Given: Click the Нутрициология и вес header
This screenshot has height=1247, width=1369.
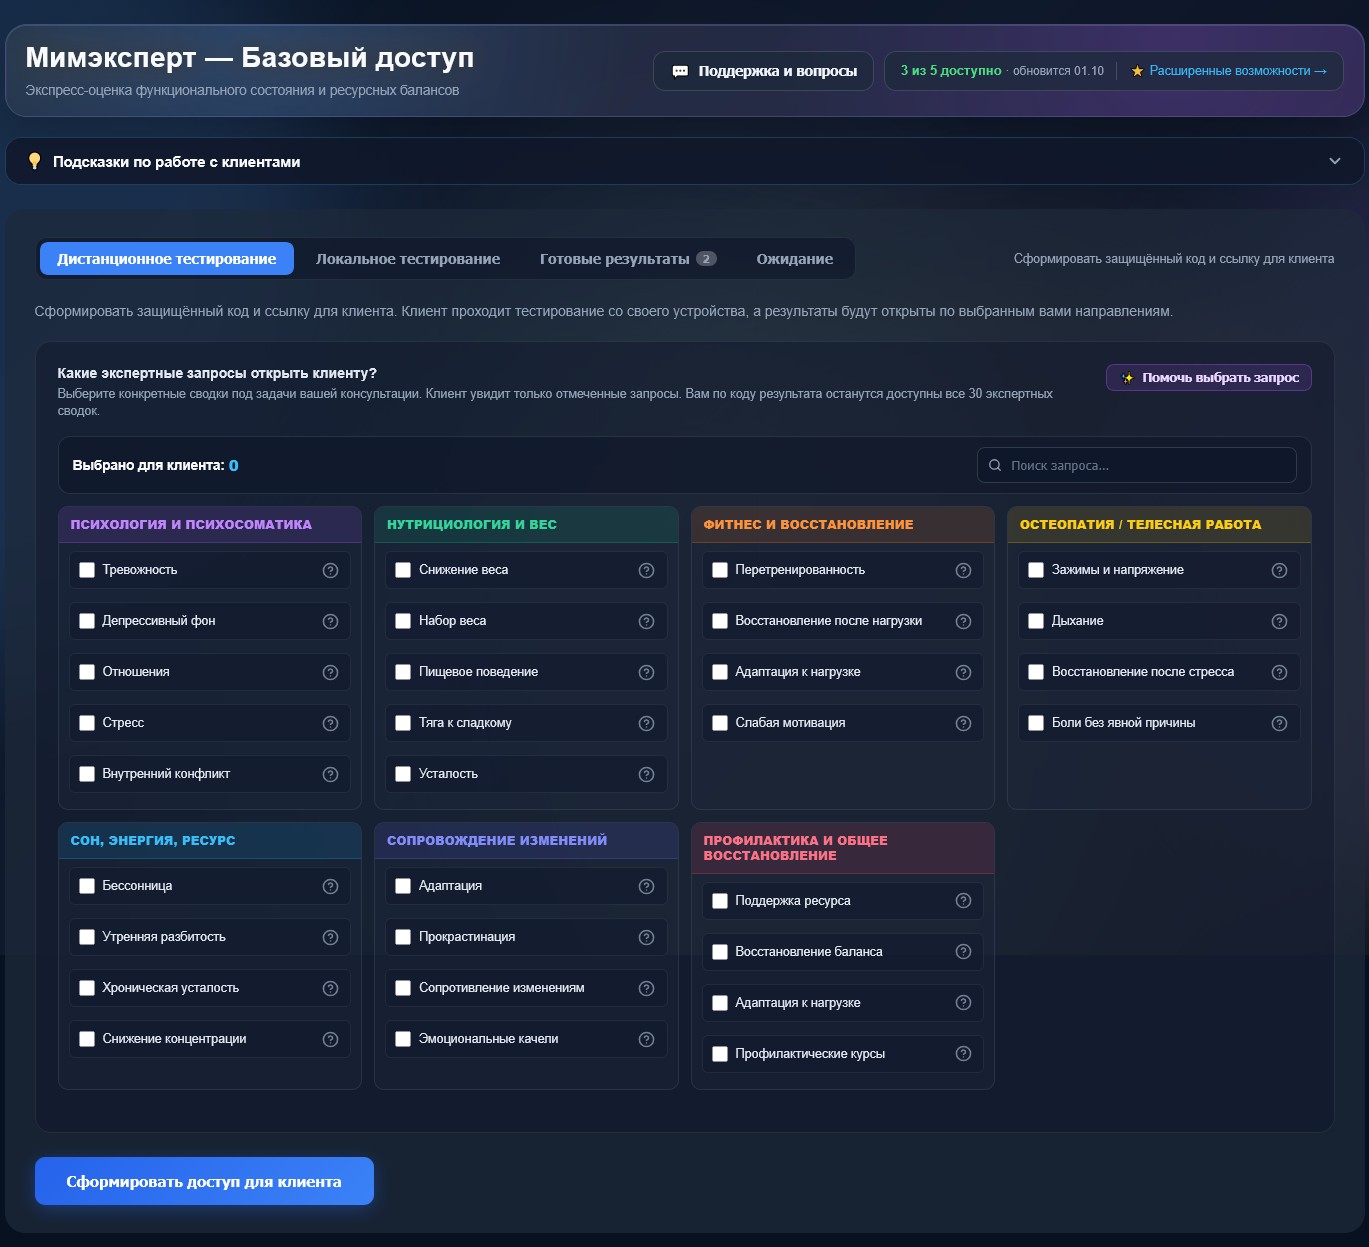Looking at the screenshot, I should pos(526,524).
